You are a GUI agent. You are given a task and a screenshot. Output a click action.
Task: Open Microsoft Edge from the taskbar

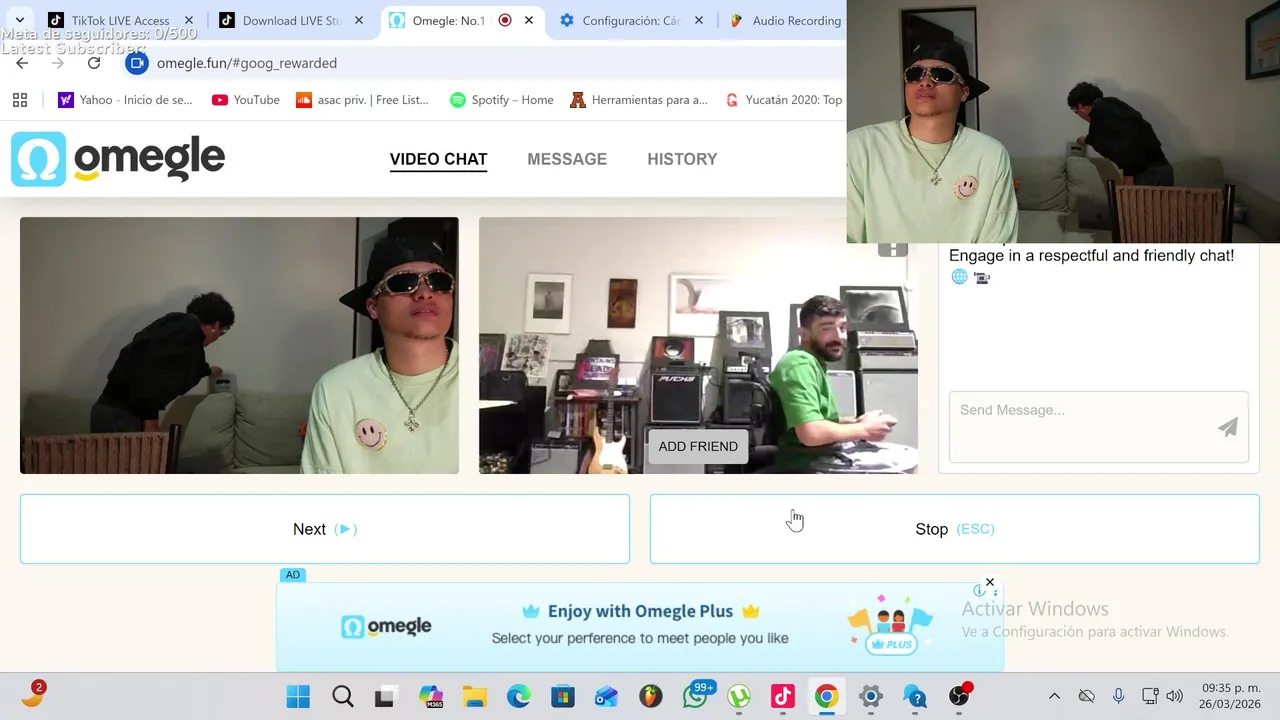tap(519, 696)
